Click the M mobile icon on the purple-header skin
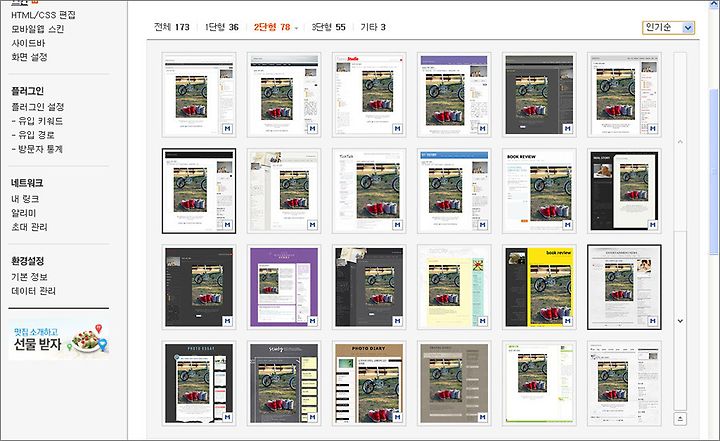 click(x=483, y=129)
